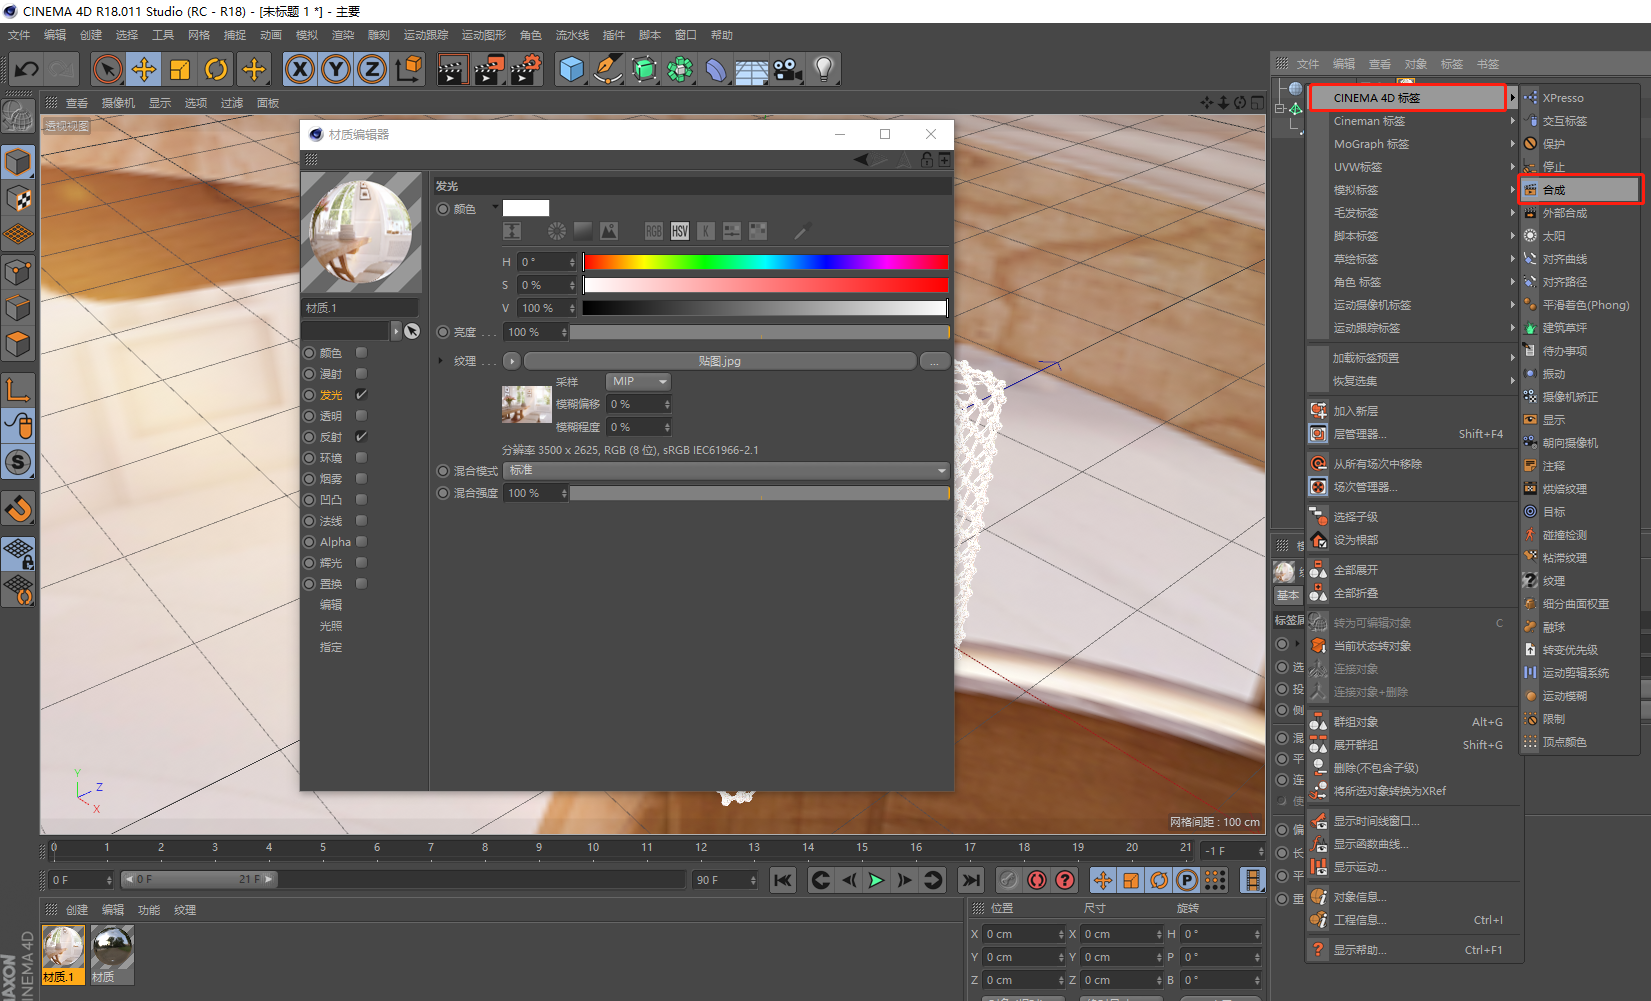Expand the MoGraph 标签 submenu
Image resolution: width=1651 pixels, height=1001 pixels.
(x=1412, y=144)
